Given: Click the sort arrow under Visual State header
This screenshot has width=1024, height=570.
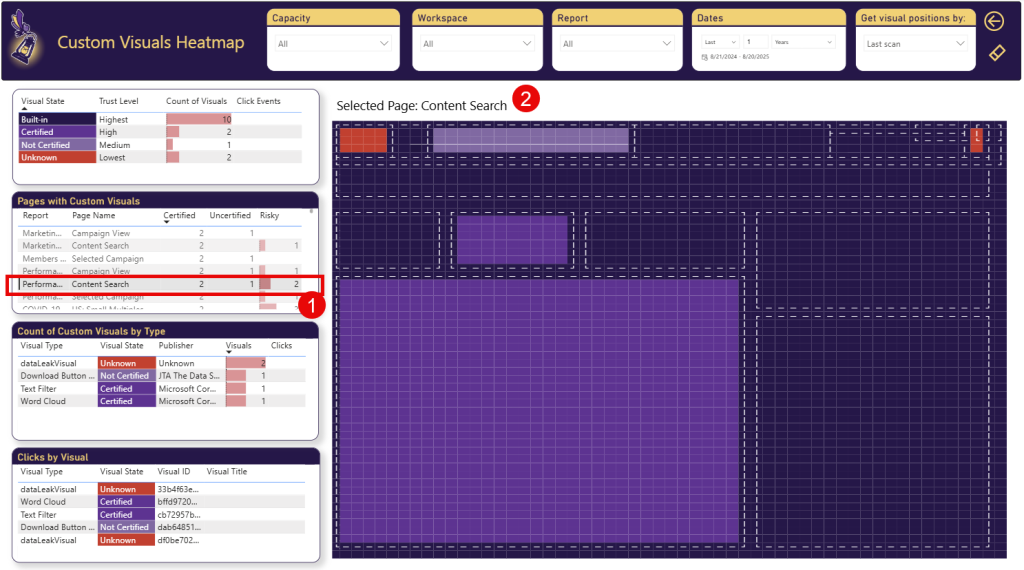Looking at the screenshot, I should 24,108.
